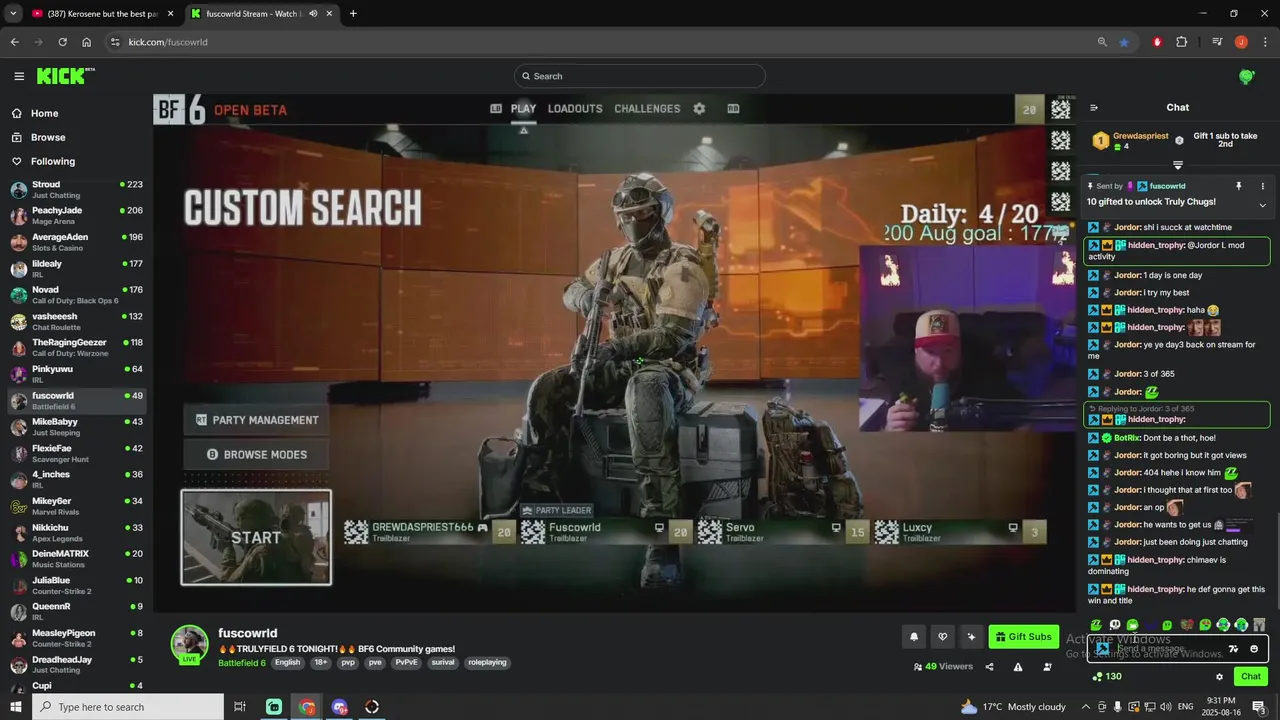This screenshot has height=720, width=1280.
Task: Click the green Chat send button
Action: click(1251, 677)
